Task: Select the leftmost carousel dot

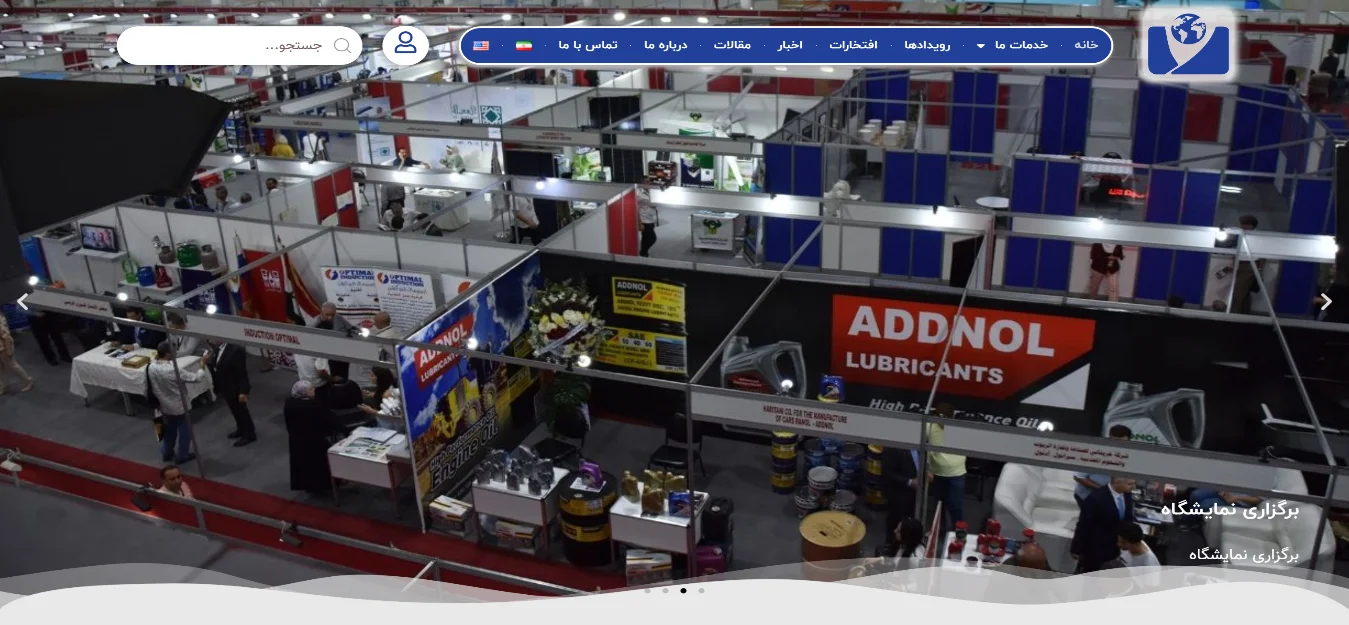Action: [647, 591]
